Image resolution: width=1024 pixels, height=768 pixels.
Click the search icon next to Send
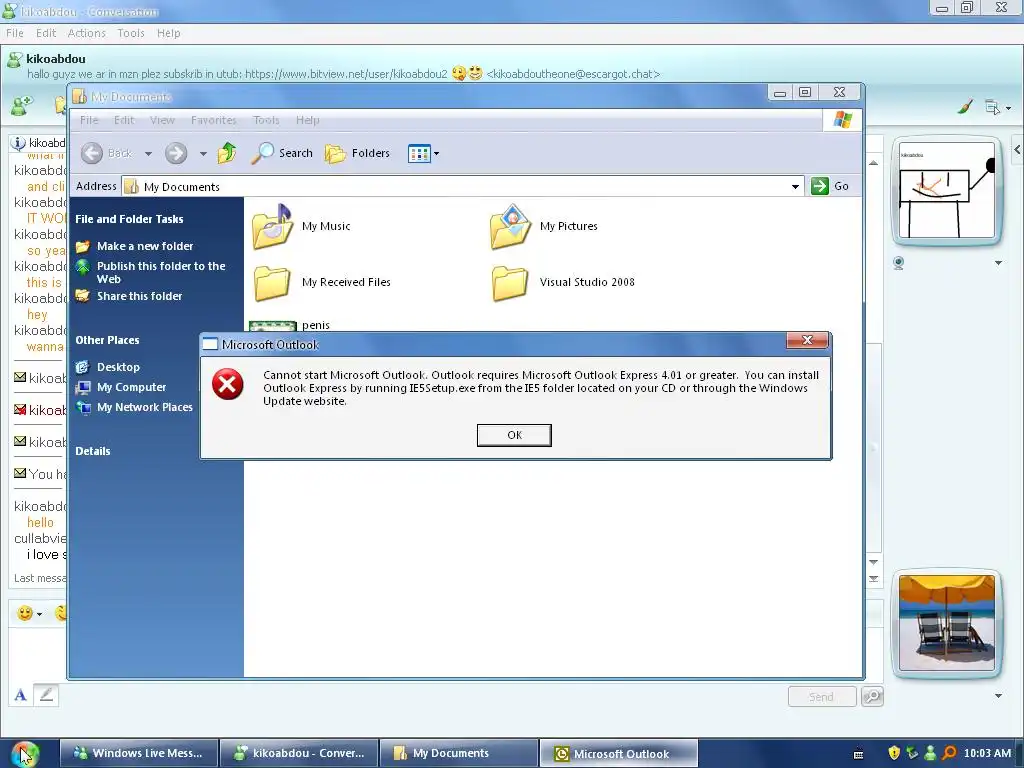coord(872,697)
